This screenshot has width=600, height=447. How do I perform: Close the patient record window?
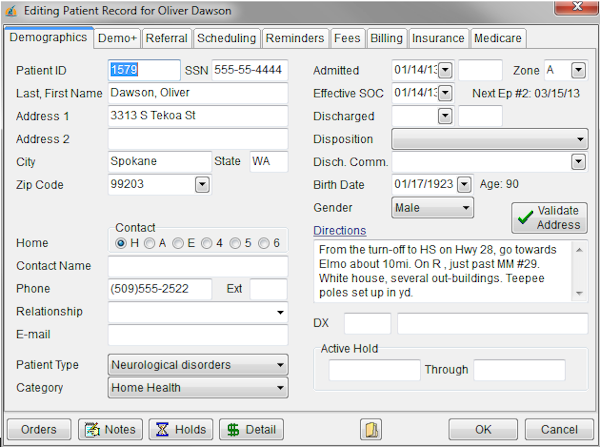point(576,7)
